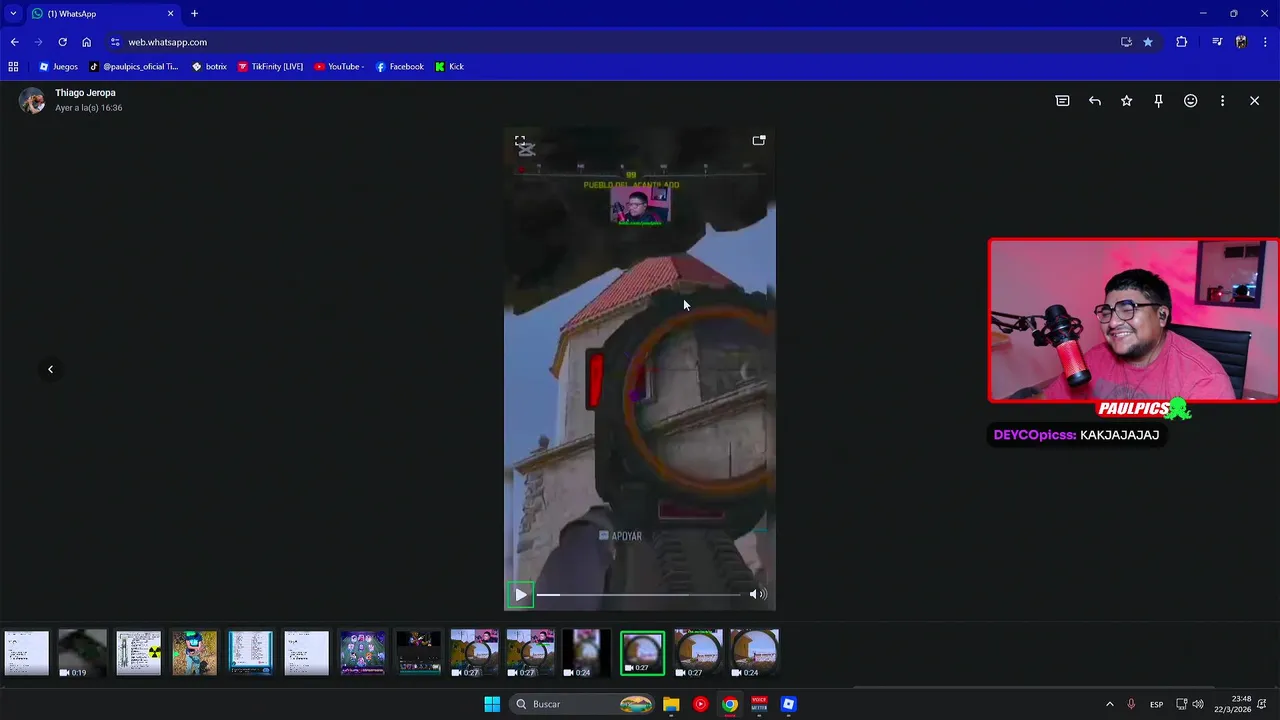Select the green-highlighted 0:27 video thumbnail

tap(642, 653)
